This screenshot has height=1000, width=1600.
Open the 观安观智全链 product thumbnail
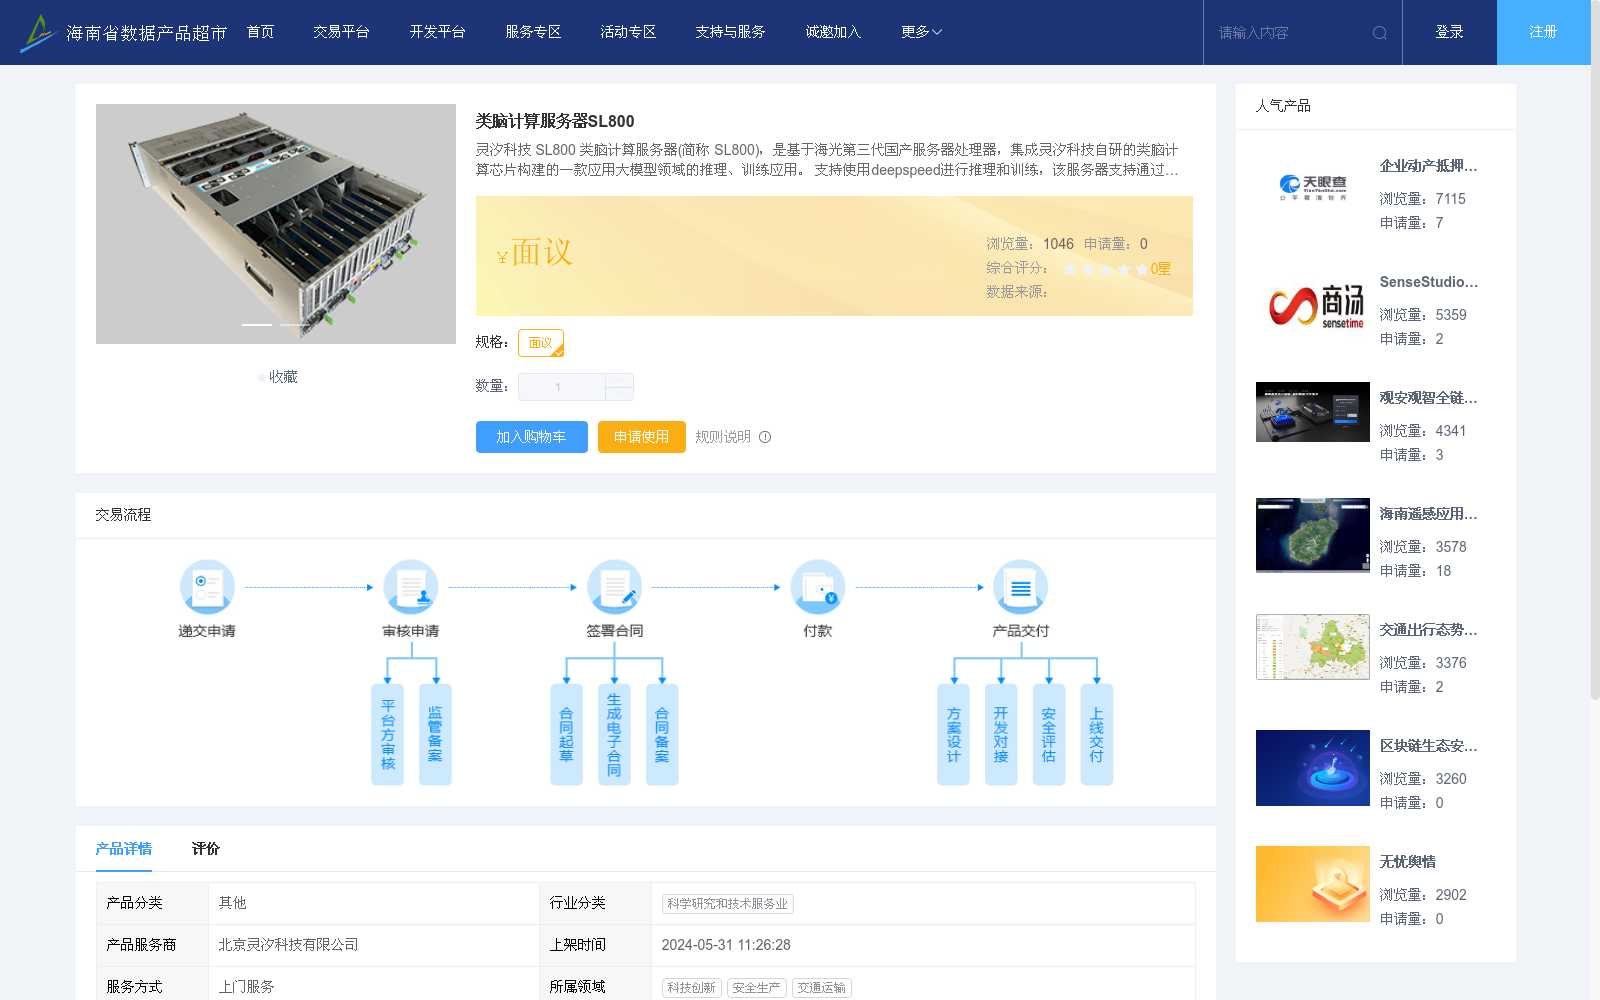pos(1313,412)
